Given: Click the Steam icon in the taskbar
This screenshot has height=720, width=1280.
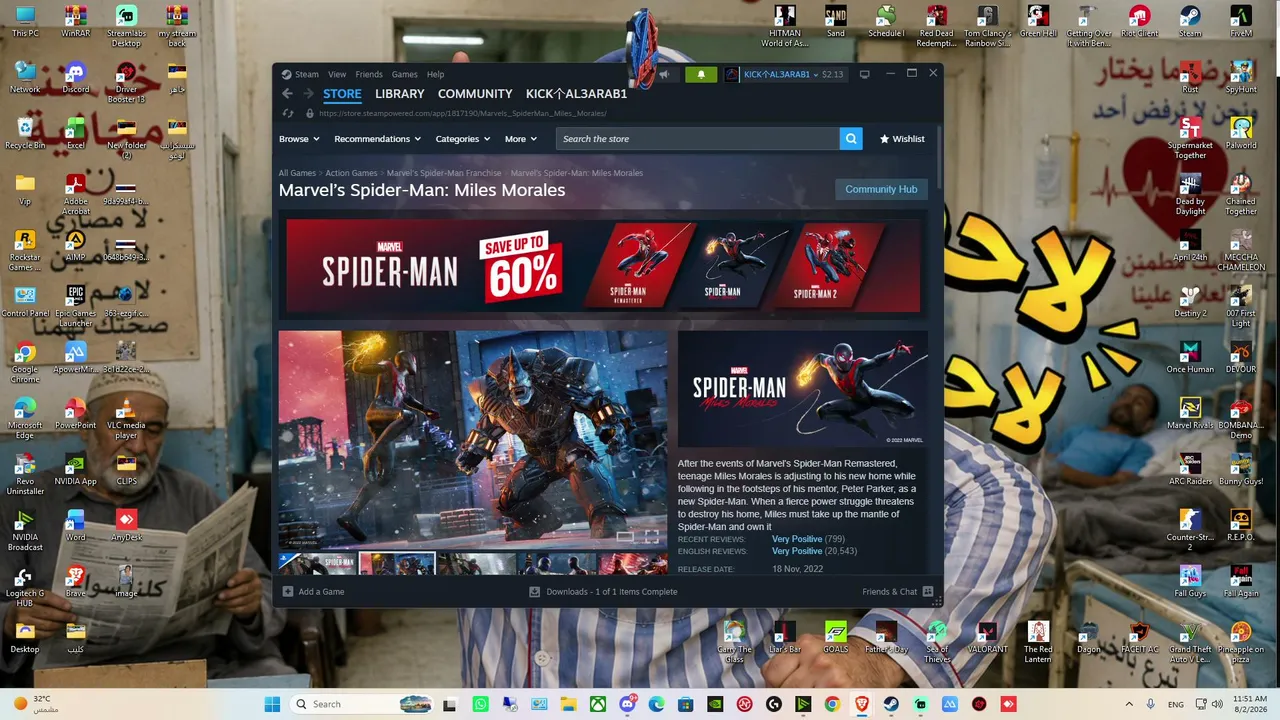Looking at the screenshot, I should pos(891,704).
